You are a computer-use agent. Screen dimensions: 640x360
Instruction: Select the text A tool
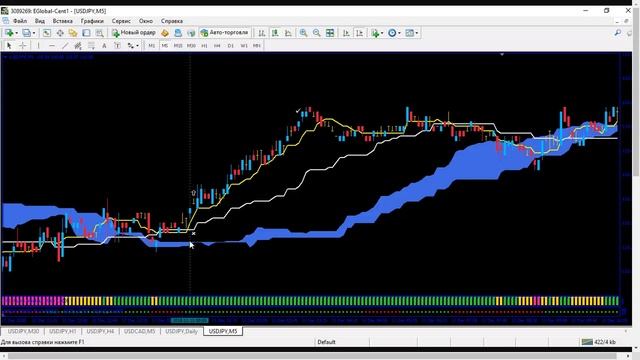coord(104,46)
